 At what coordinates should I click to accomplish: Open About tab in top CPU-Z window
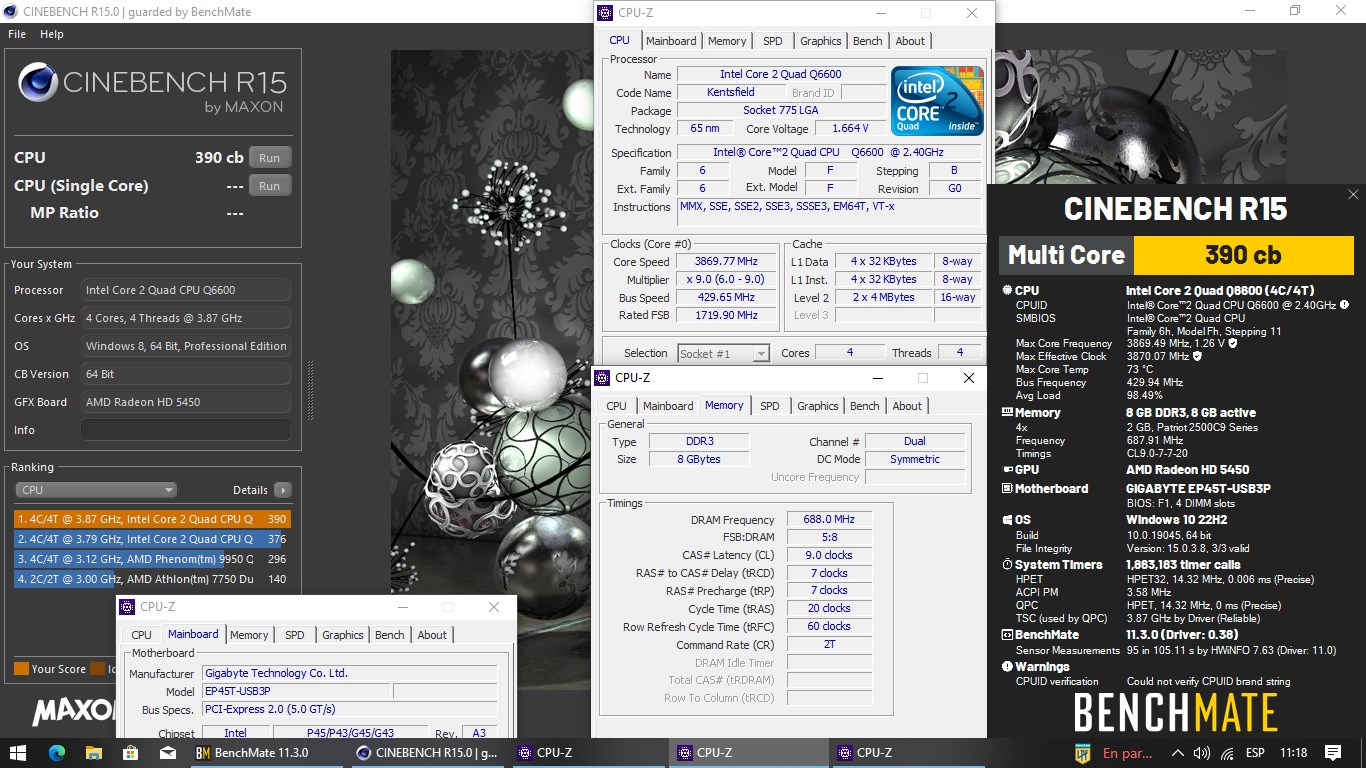(910, 41)
